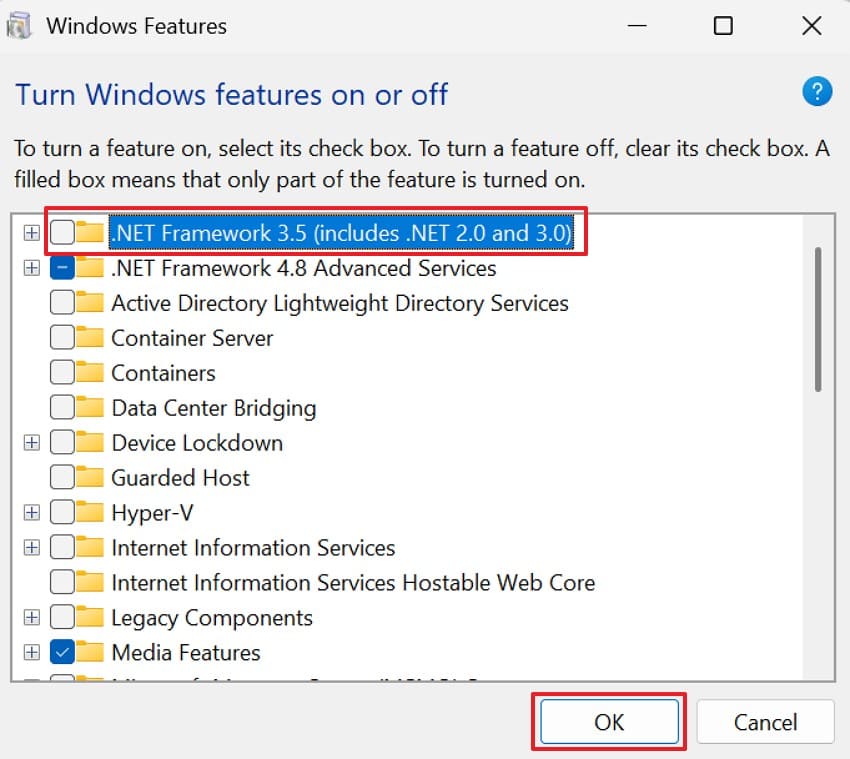Click the folder icon for Active Directory Lightweight Directory Services

pyautogui.click(x=88, y=302)
